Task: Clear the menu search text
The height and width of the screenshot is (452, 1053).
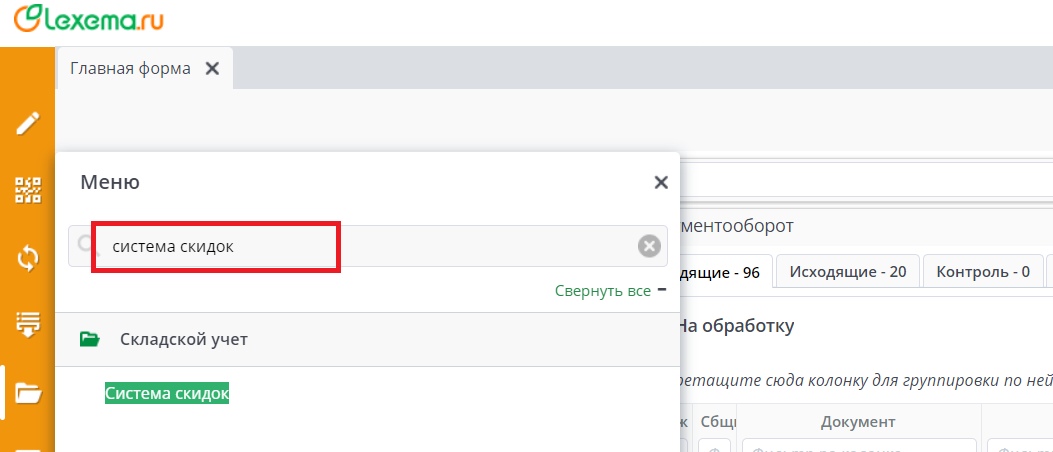Action: [x=649, y=246]
